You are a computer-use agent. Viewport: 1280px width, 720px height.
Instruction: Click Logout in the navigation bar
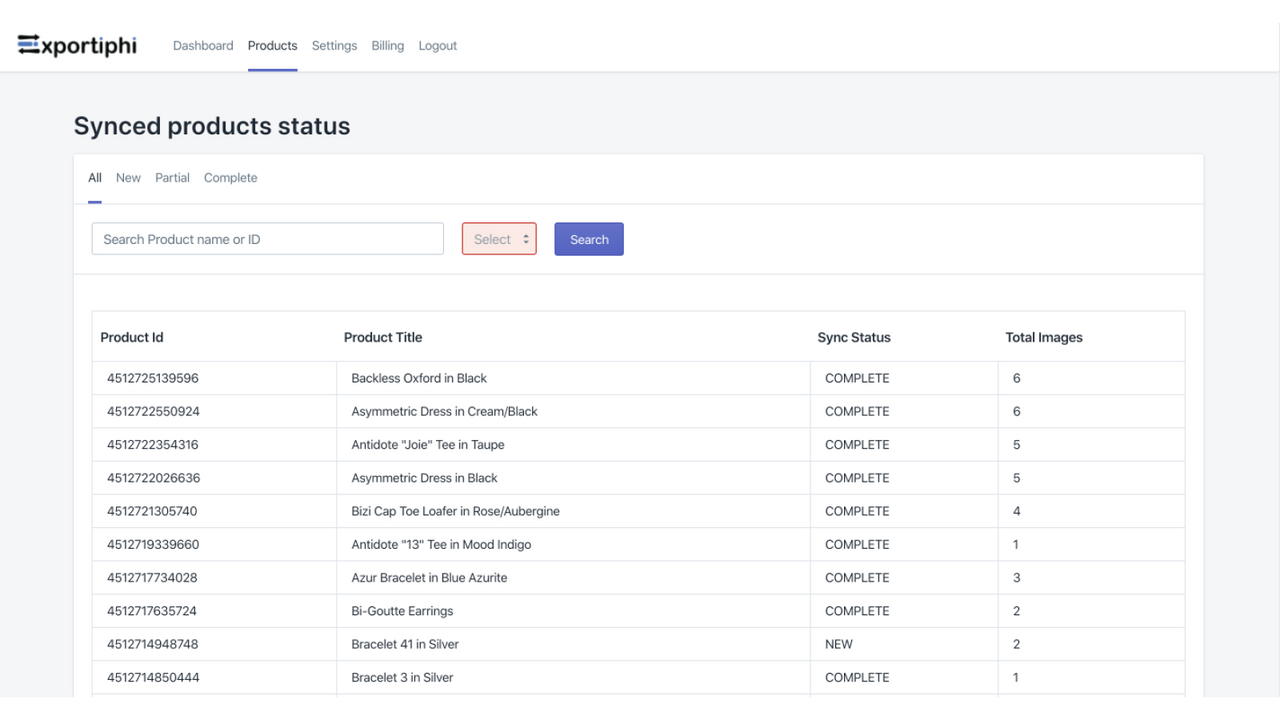(437, 45)
